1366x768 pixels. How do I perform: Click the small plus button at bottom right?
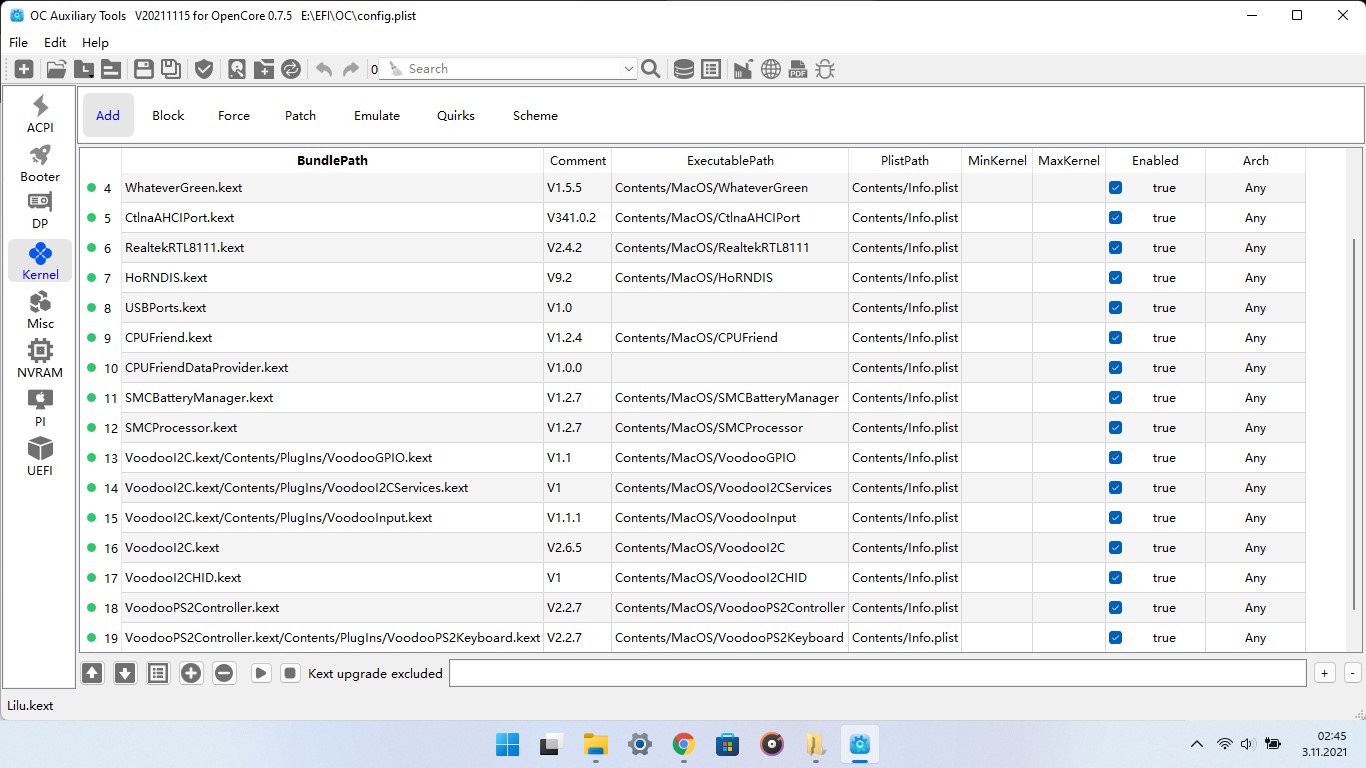pyautogui.click(x=1324, y=673)
